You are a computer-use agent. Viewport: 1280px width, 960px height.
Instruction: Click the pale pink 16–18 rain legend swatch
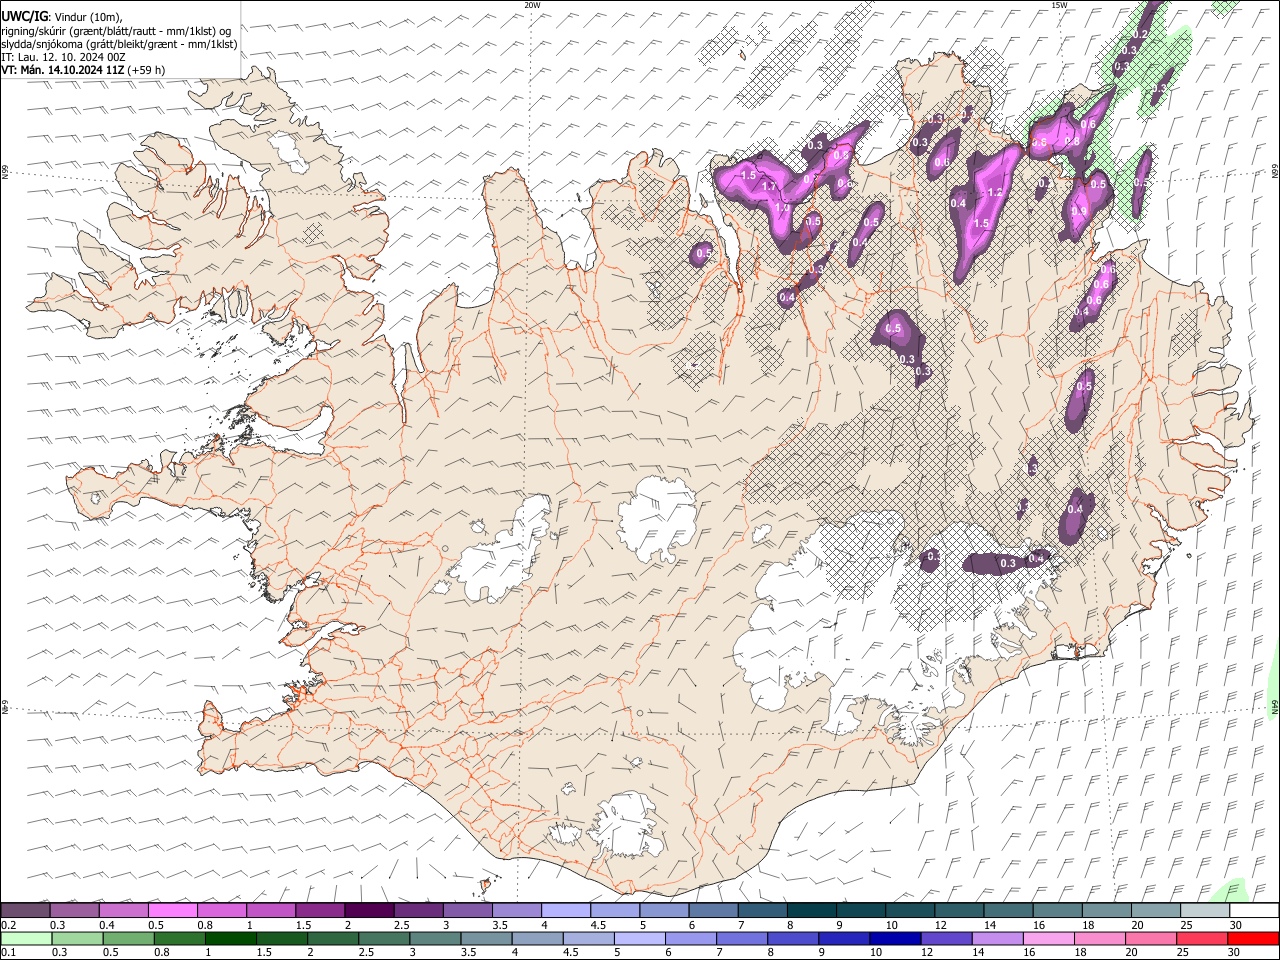pos(1048,938)
